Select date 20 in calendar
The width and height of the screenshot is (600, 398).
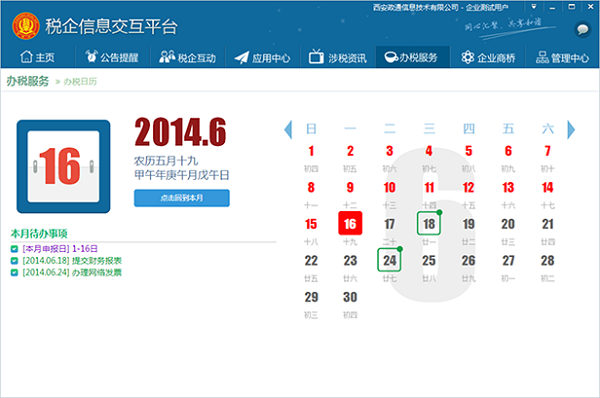coord(508,224)
